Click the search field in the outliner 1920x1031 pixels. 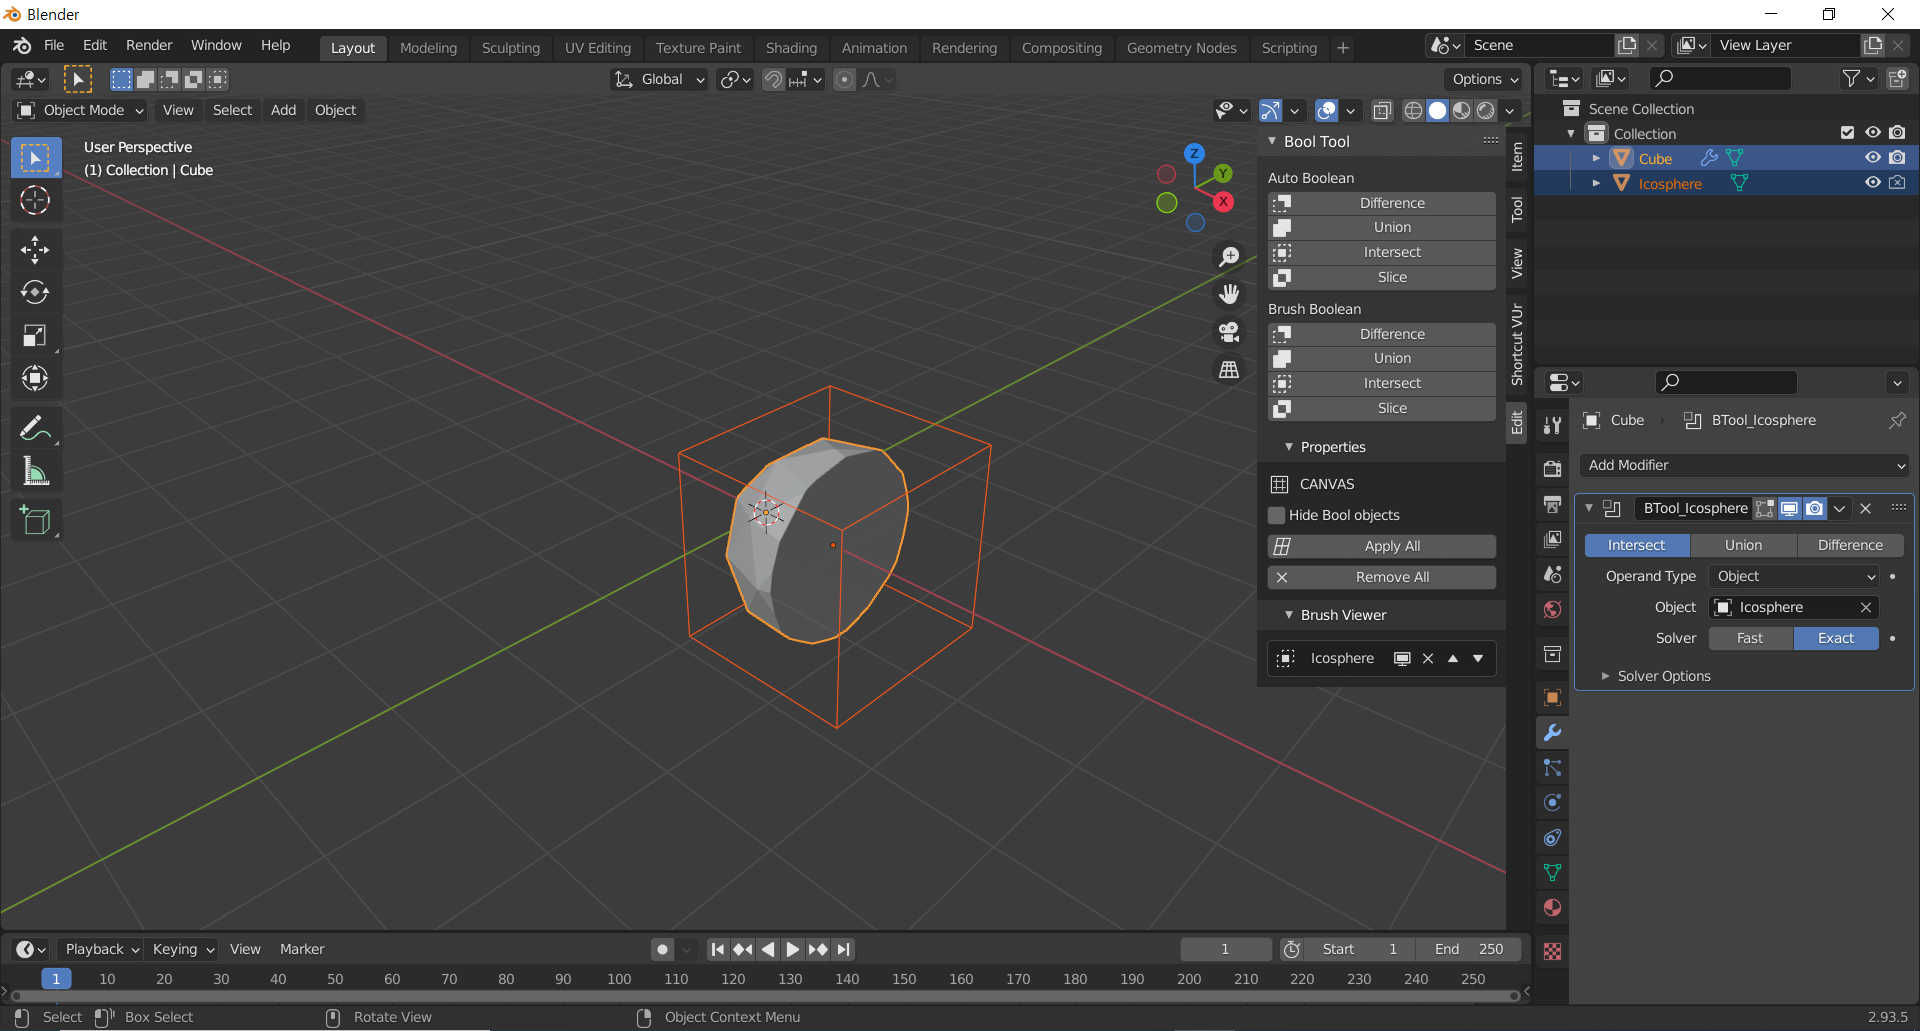pyautogui.click(x=1719, y=78)
